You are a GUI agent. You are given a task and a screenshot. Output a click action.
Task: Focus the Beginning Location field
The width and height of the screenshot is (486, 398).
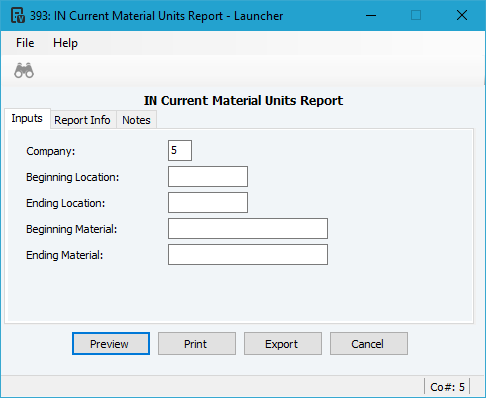208,176
